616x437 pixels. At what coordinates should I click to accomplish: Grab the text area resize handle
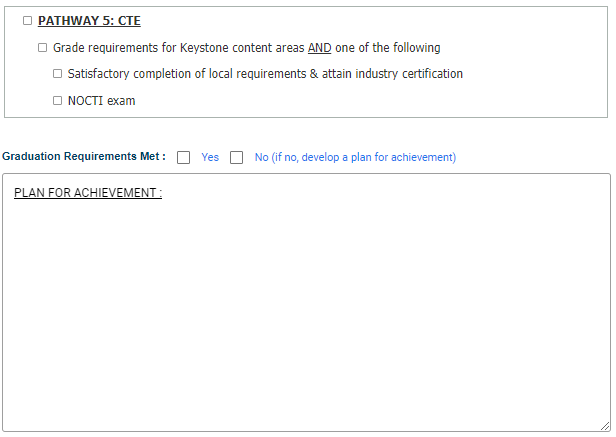[x=604, y=425]
